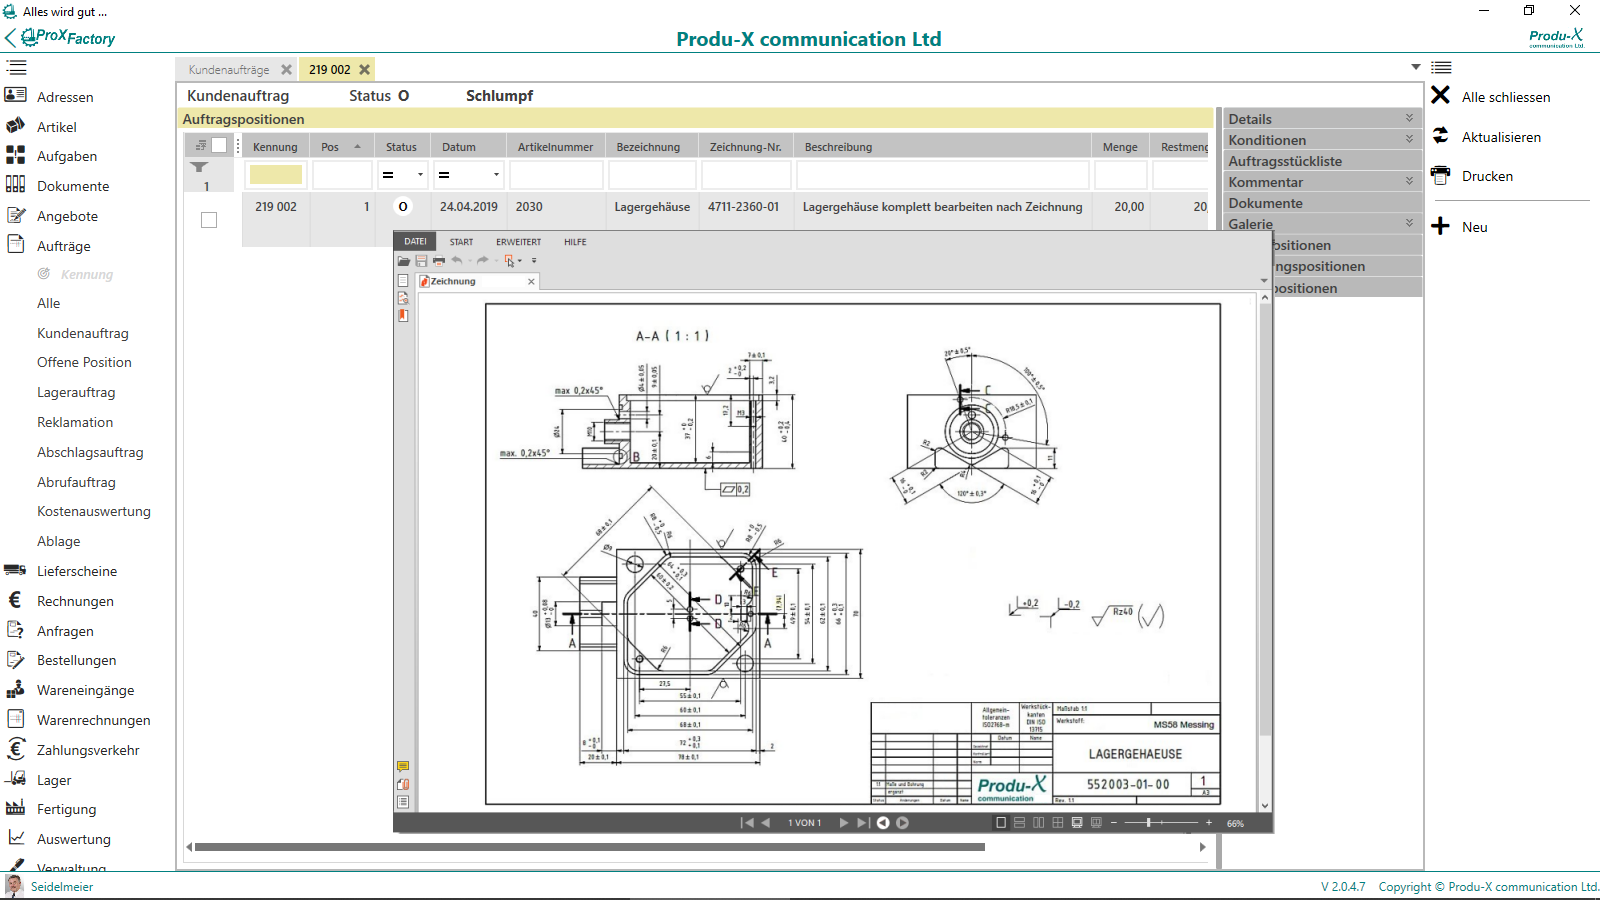This screenshot has height=900, width=1600.
Task: Zoom in with plus button in viewer
Action: click(1209, 823)
